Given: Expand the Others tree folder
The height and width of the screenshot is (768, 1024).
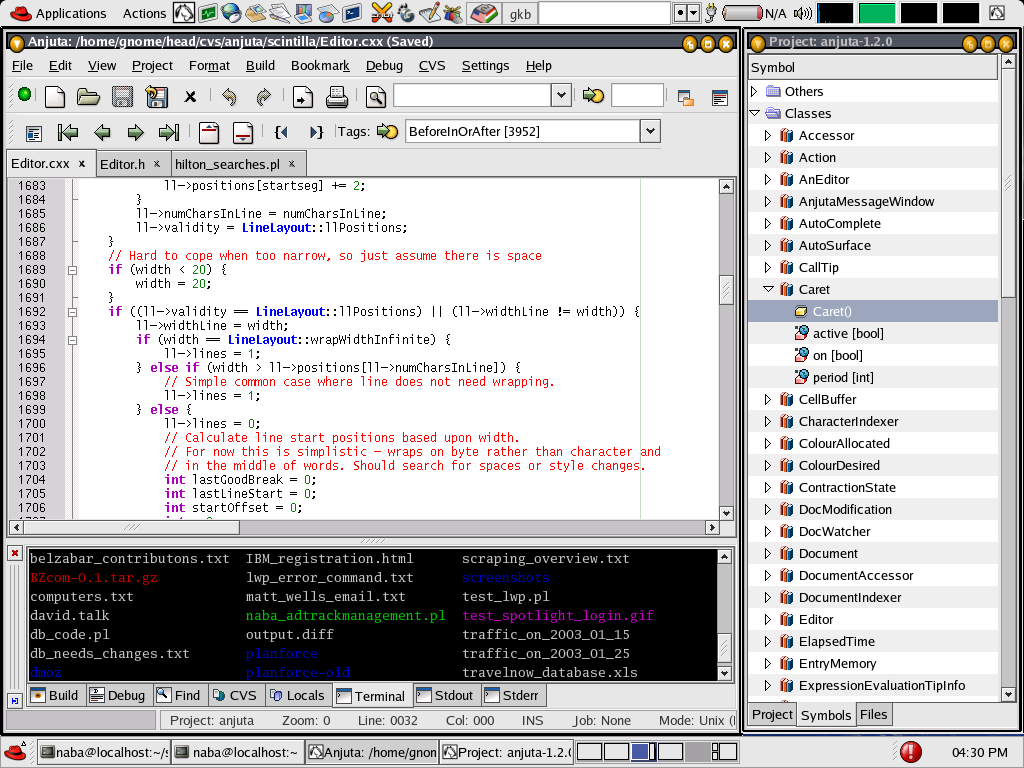Looking at the screenshot, I should click(754, 91).
